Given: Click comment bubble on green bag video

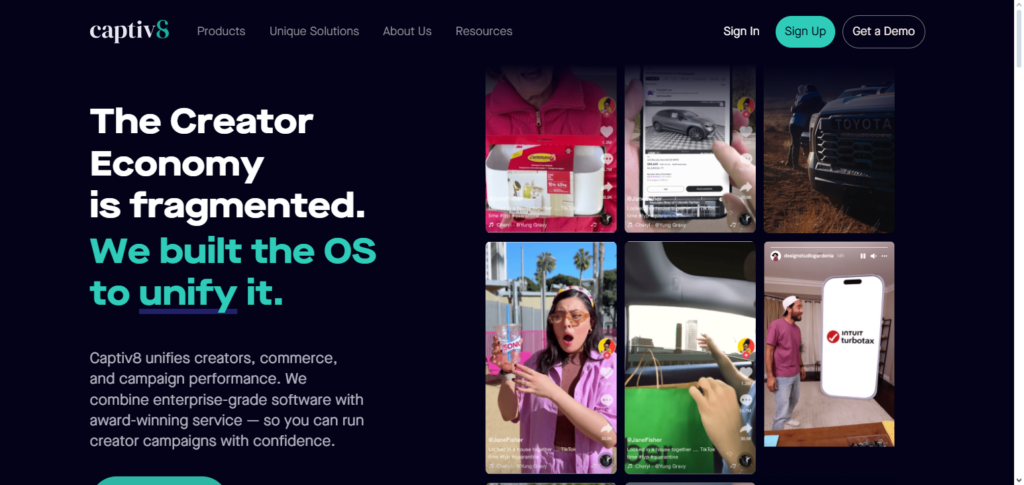Looking at the screenshot, I should [746, 400].
